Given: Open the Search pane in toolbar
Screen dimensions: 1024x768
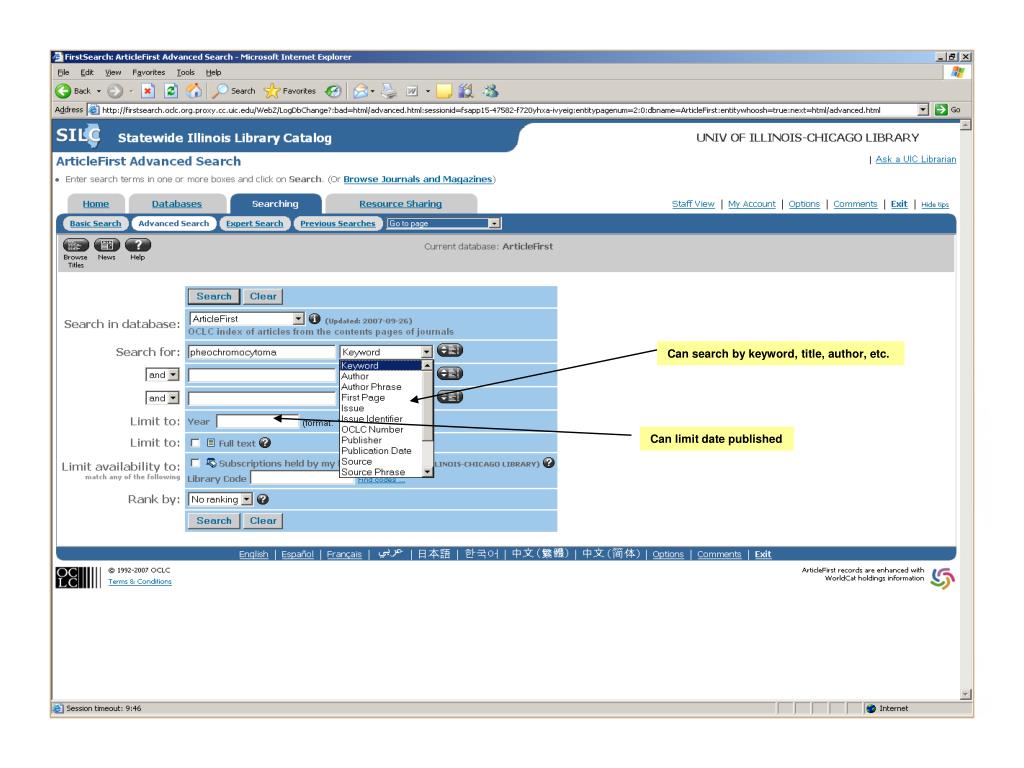Looking at the screenshot, I should coord(233,91).
